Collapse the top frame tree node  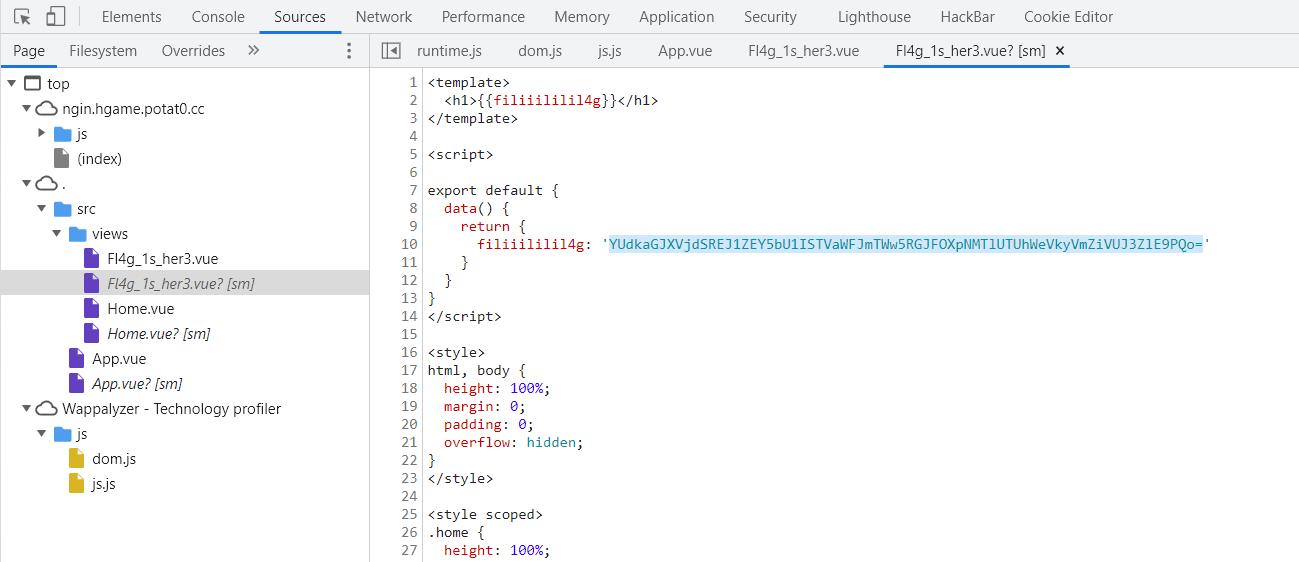tap(11, 84)
